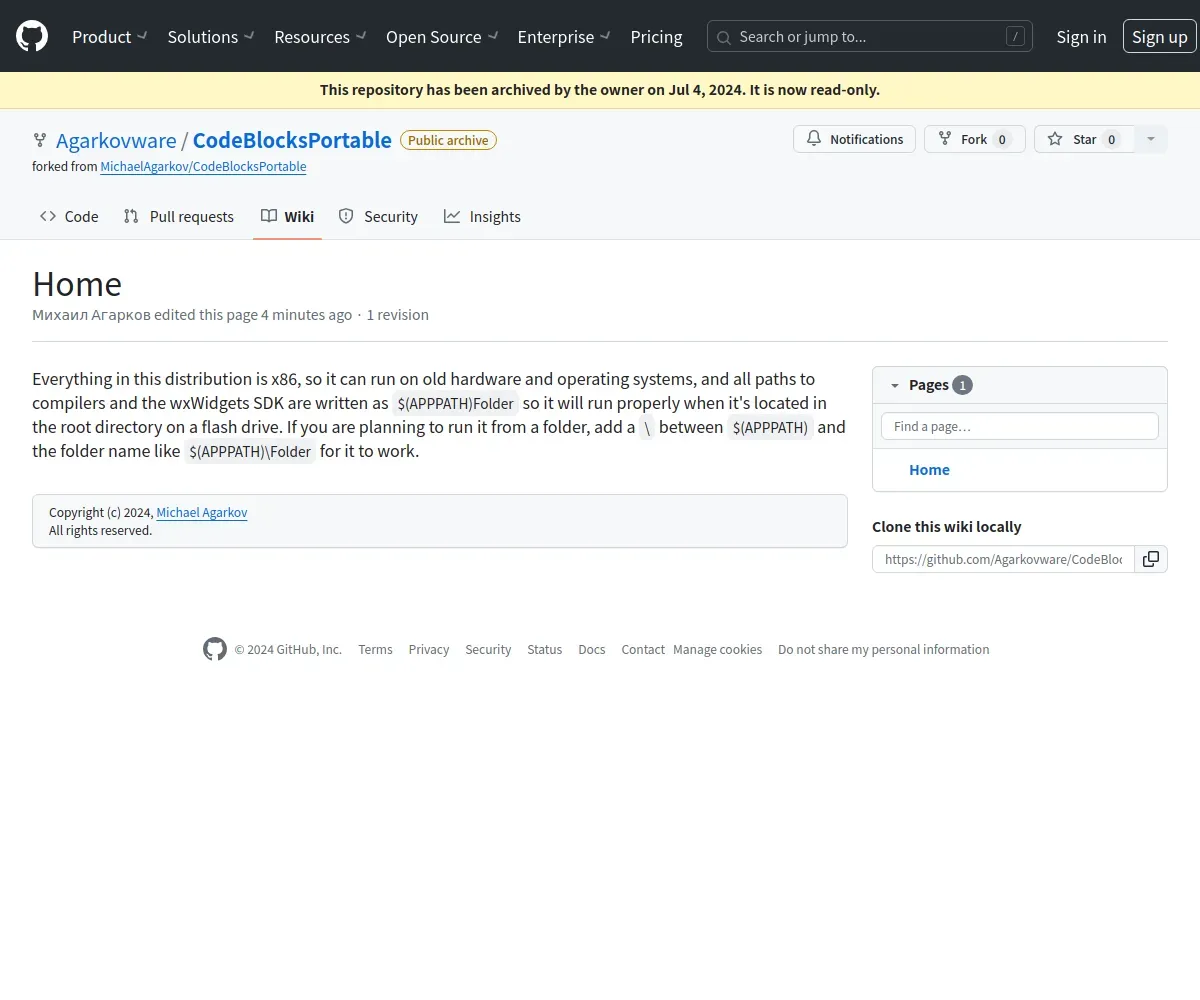
Task: Focus the Search or jump to field
Action: [870, 36]
